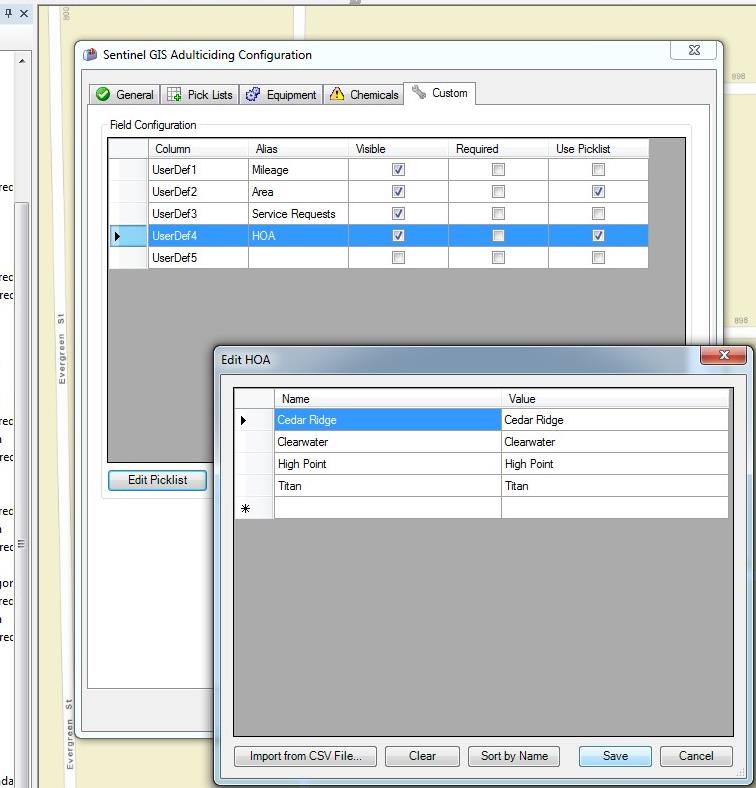This screenshot has width=756, height=788.
Task: Select the UserDef3 column cell
Action: pos(198,214)
